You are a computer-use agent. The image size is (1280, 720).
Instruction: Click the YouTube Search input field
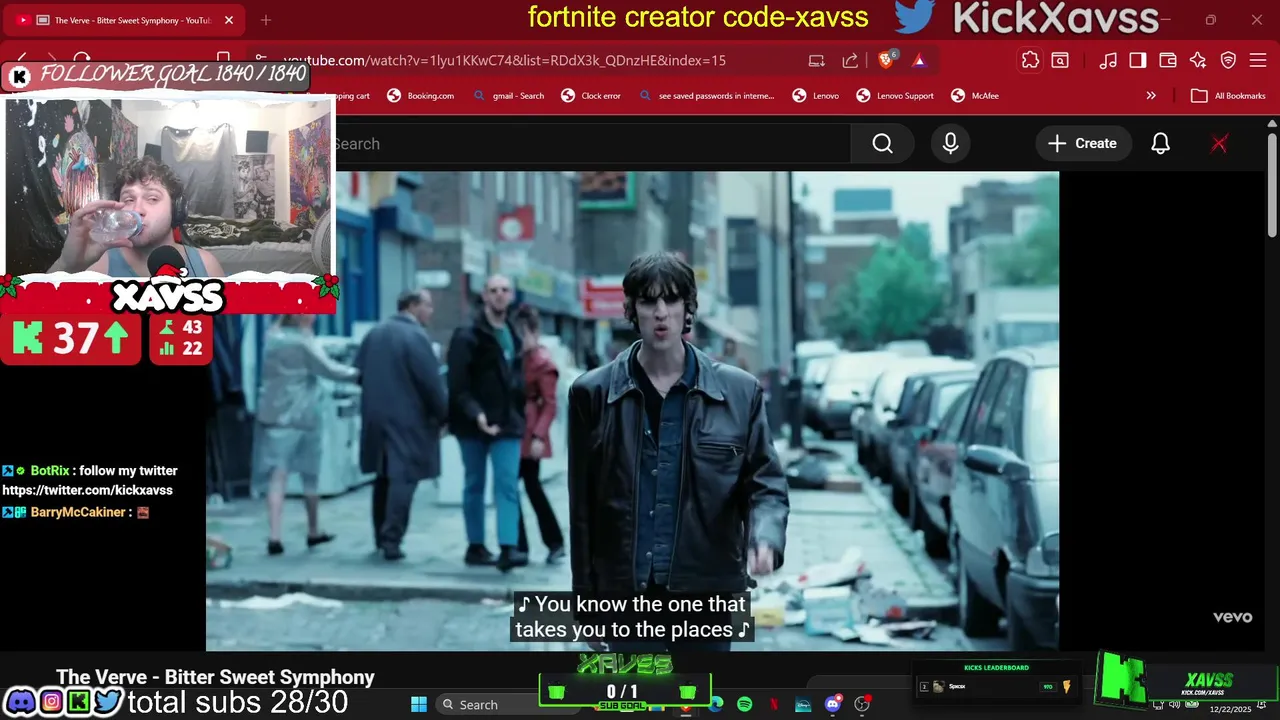tap(590, 144)
